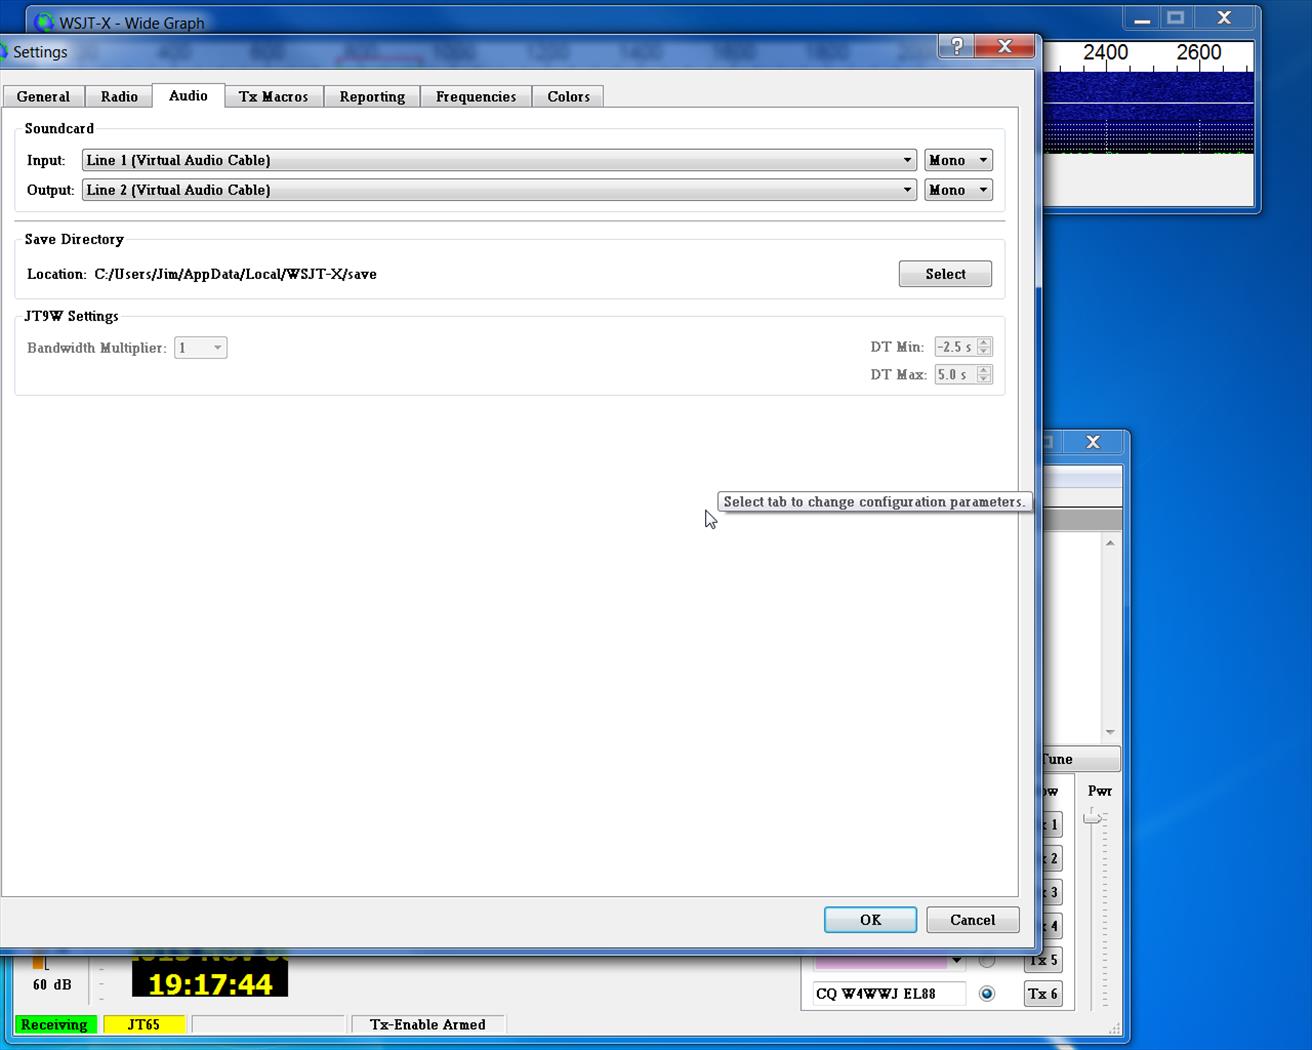1312x1050 pixels.
Task: Click the Tune button in main window
Action: point(1080,759)
